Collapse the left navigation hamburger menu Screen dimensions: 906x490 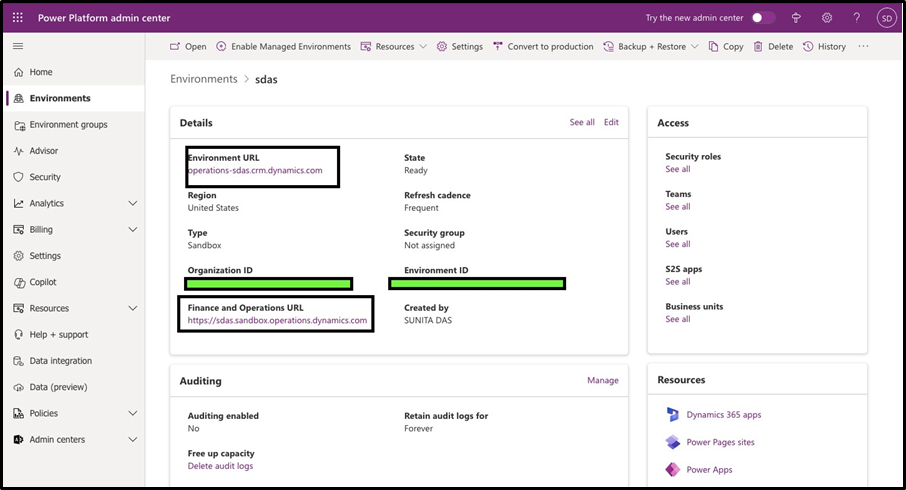18,46
